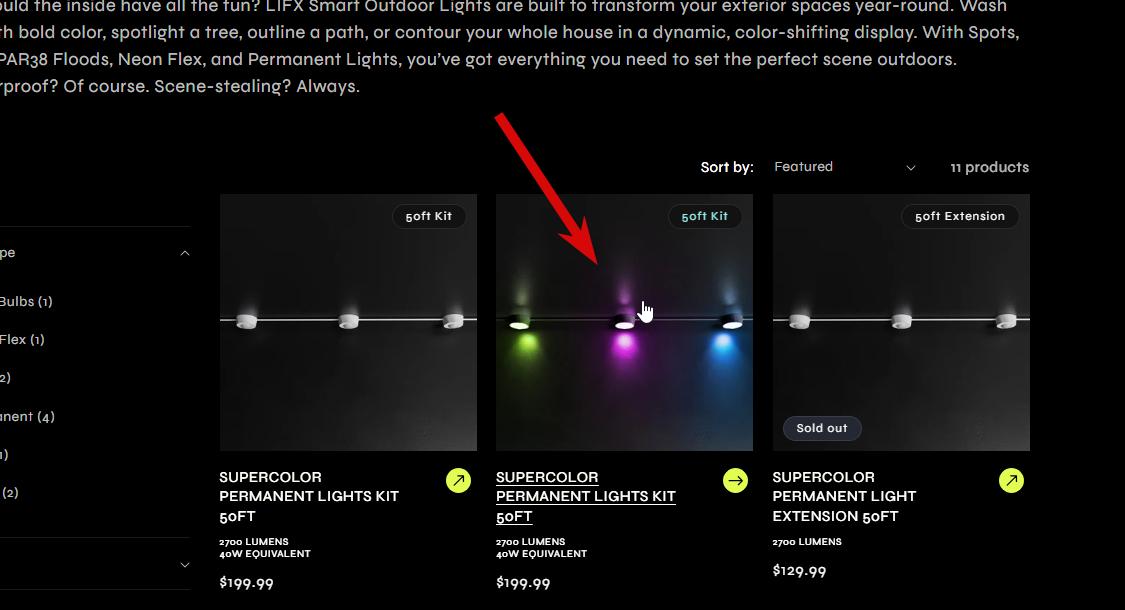Click white 50ft Kit badge on white-lights image
The width and height of the screenshot is (1125, 610).
tap(429, 216)
